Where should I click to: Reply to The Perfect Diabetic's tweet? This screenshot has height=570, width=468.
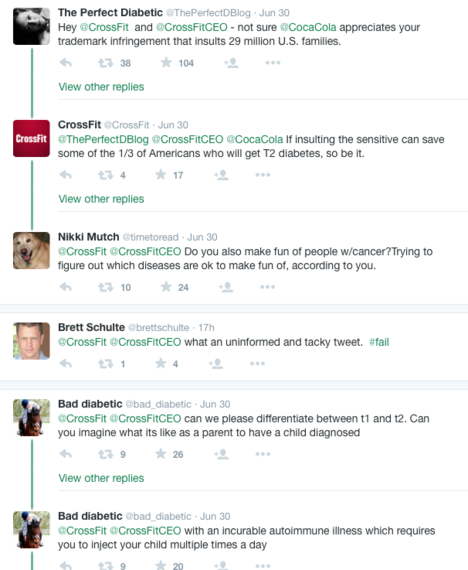tap(66, 63)
